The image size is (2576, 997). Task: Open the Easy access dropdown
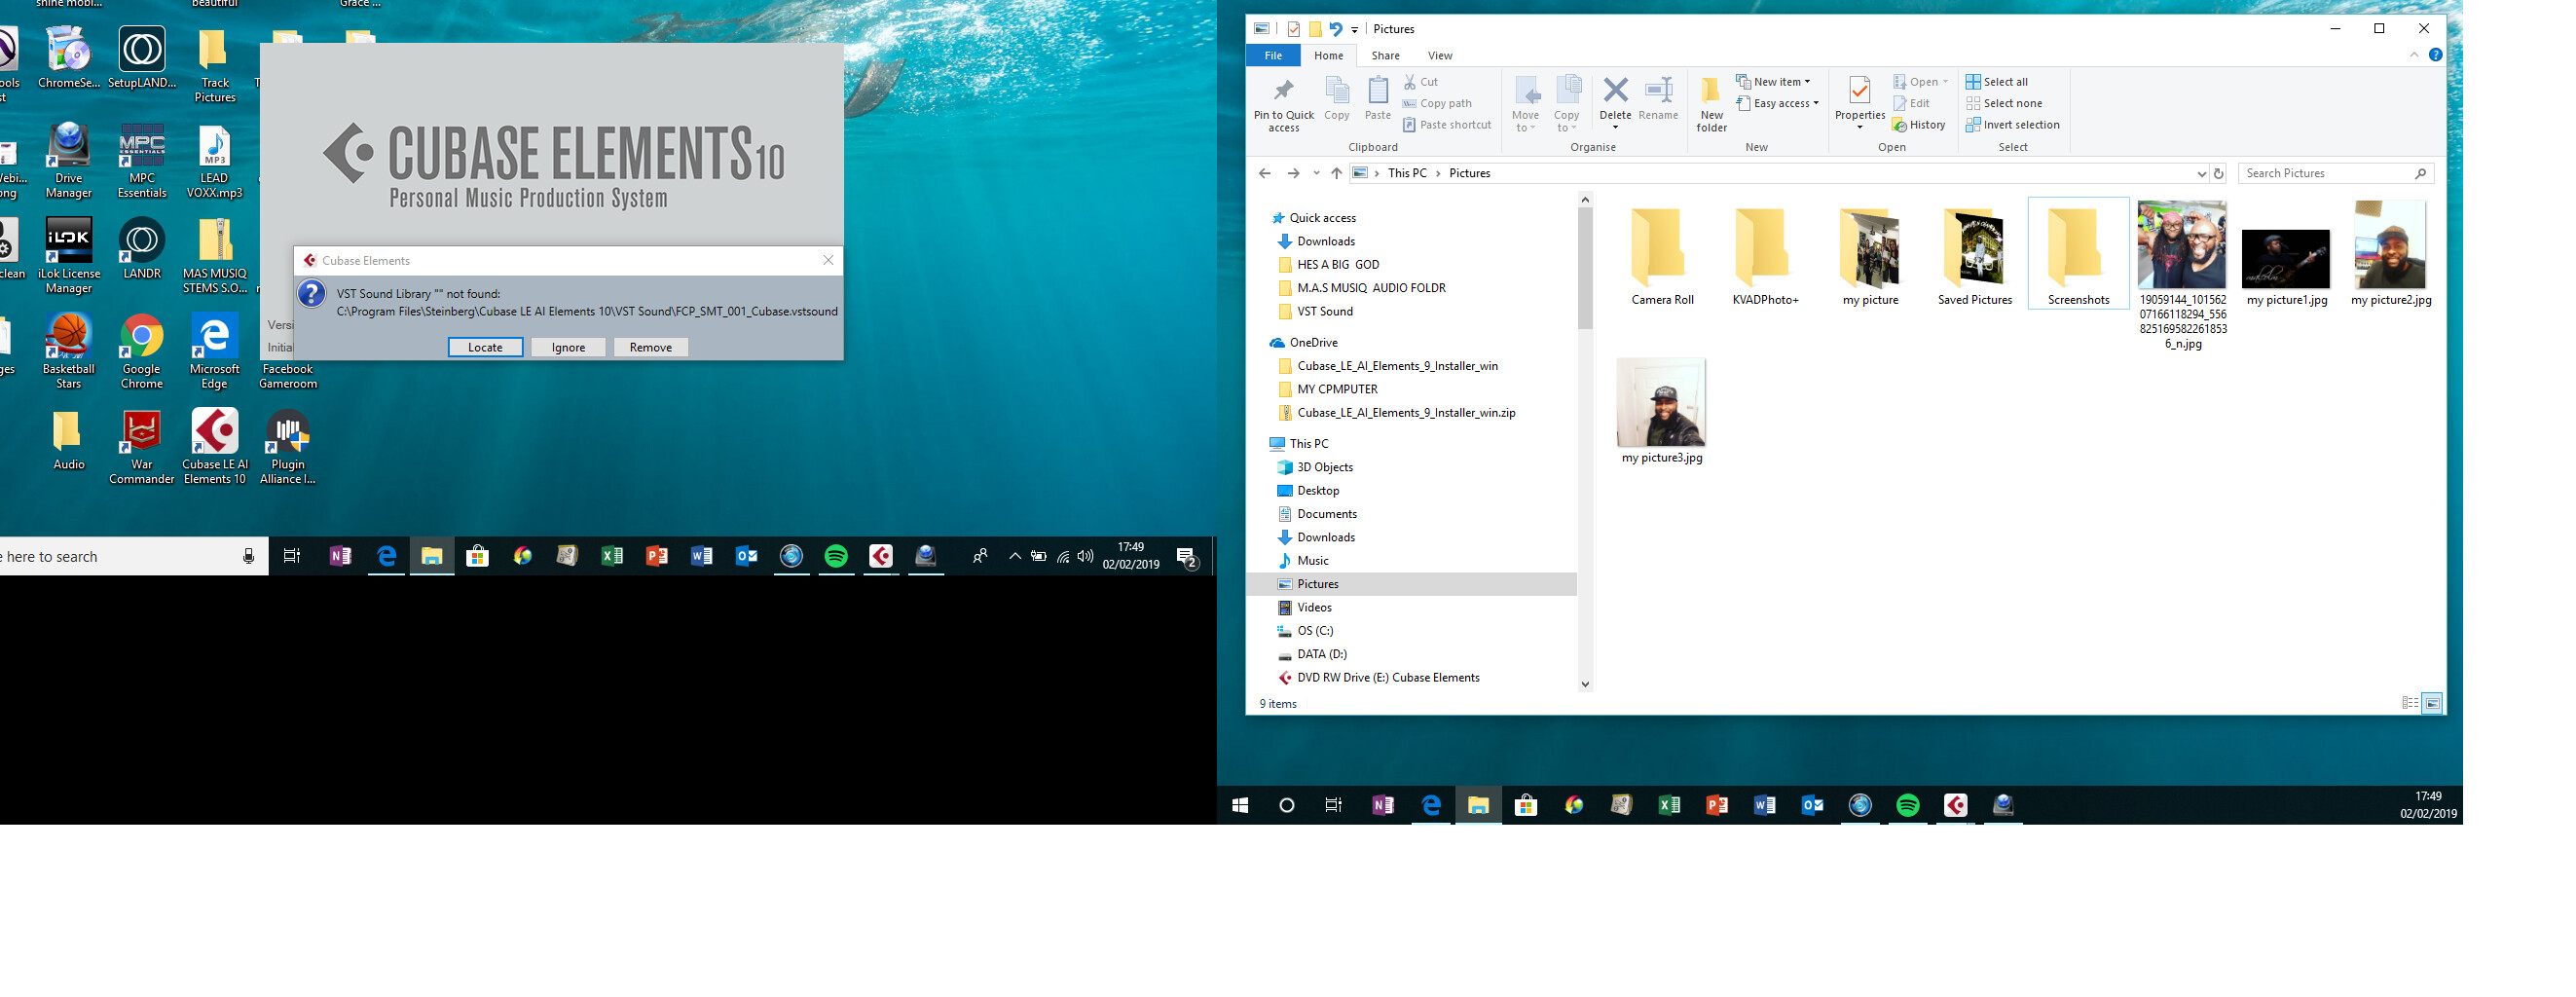(x=1777, y=103)
